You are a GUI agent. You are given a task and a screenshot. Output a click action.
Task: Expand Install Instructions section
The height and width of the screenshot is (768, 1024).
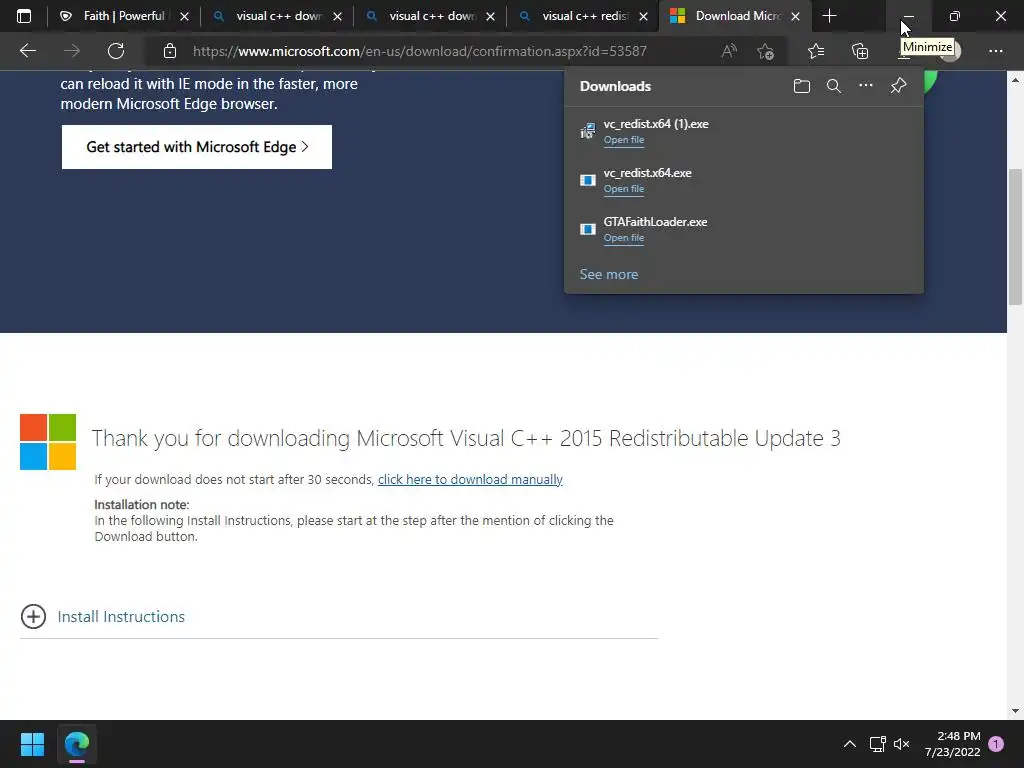tap(33, 616)
